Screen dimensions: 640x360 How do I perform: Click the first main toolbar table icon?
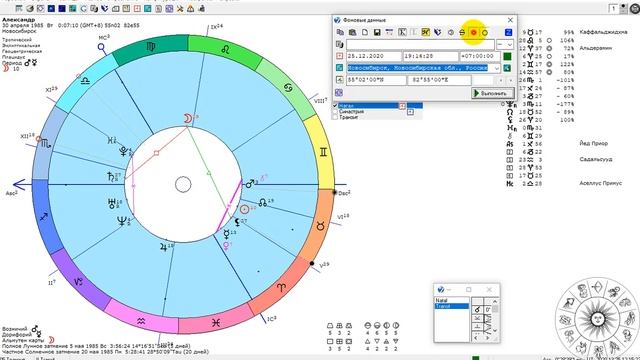pyautogui.click(x=19, y=9)
